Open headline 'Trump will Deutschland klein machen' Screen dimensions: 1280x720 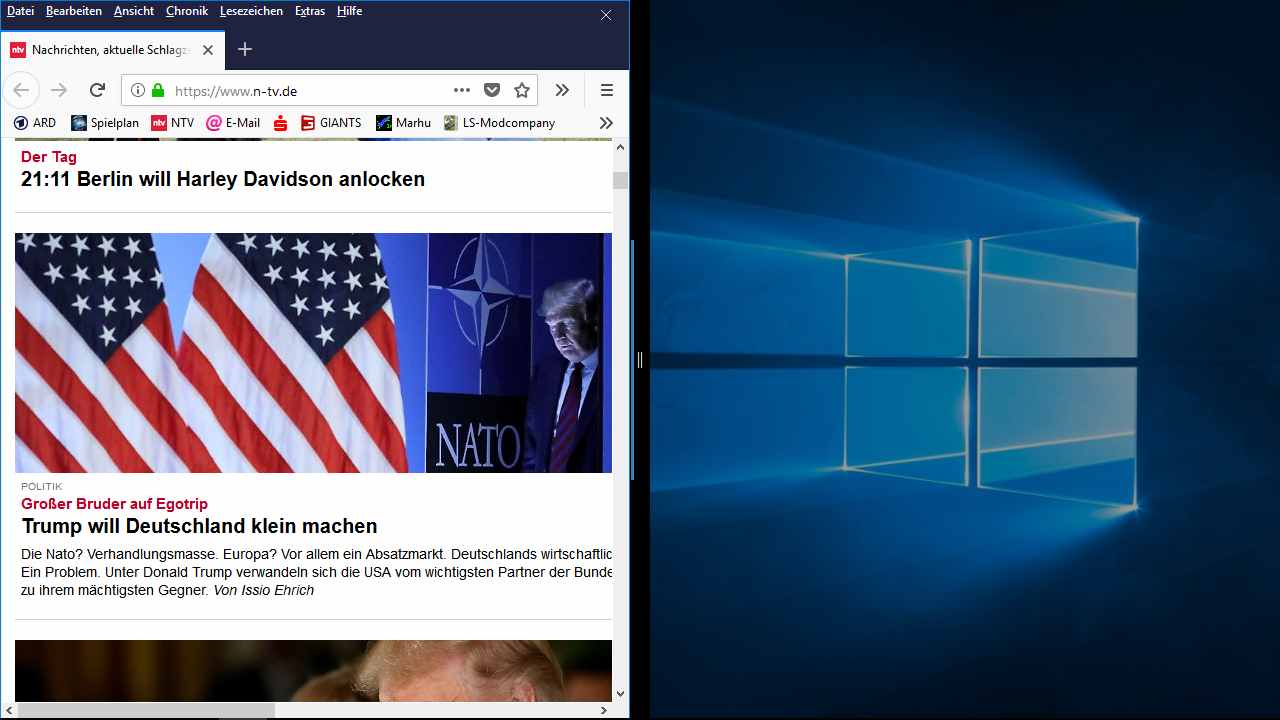click(x=199, y=526)
